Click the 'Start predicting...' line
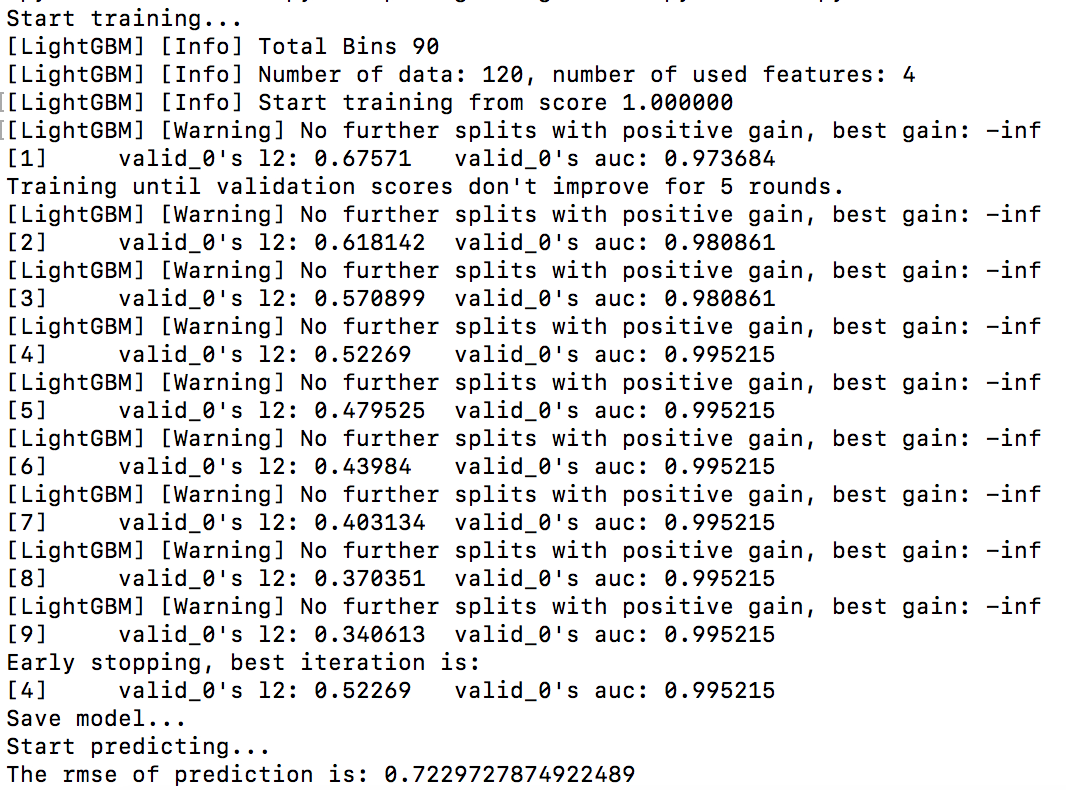 (138, 746)
